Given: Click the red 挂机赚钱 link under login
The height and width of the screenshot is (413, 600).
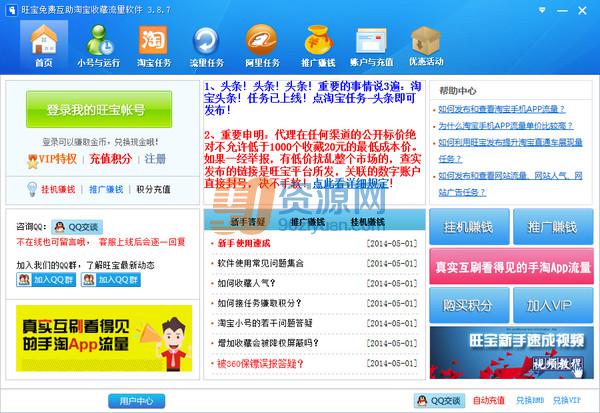Looking at the screenshot, I should [x=58, y=189].
